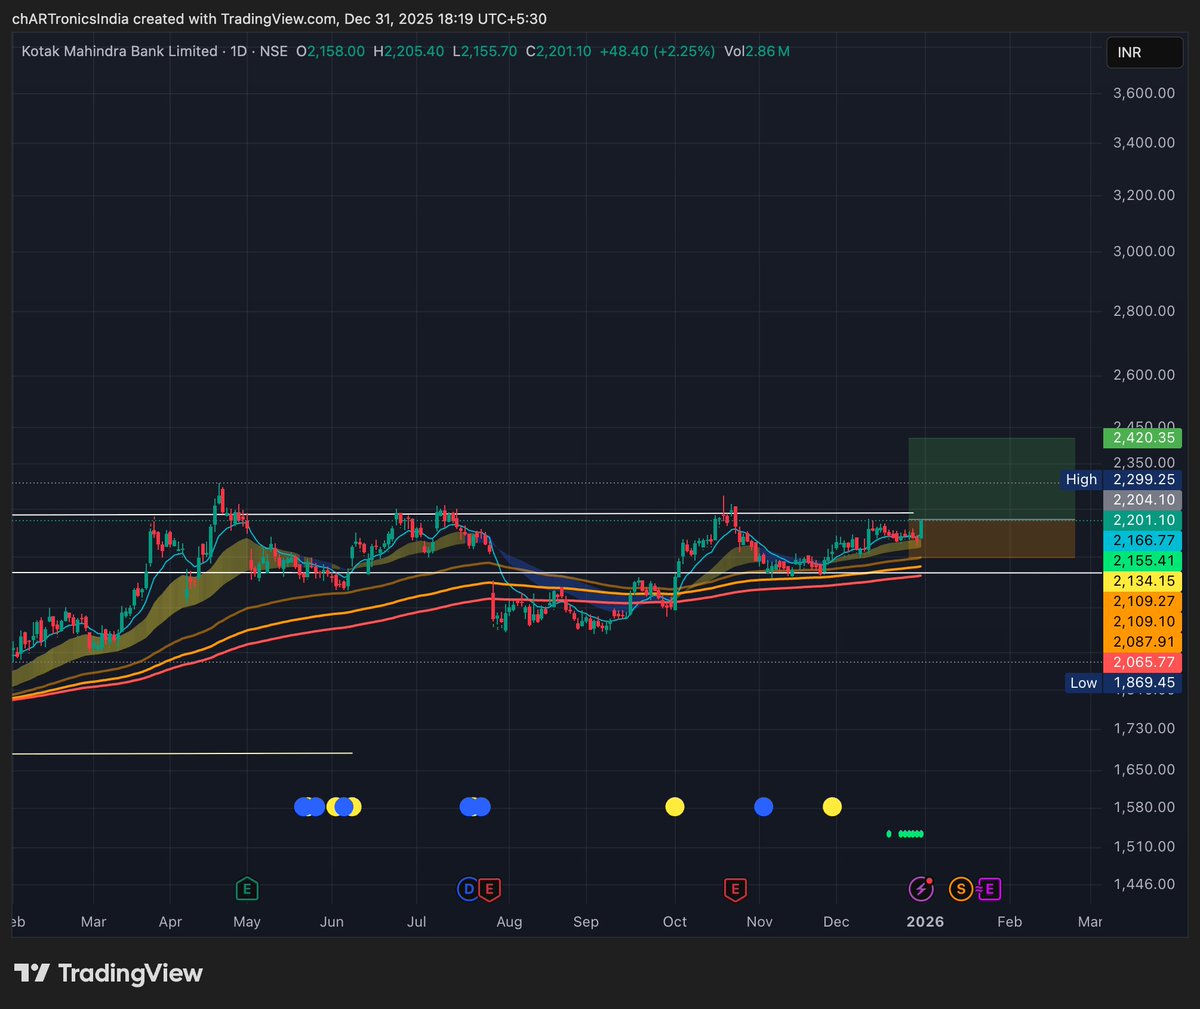Click the Aug label on time axis
The width and height of the screenshot is (1200, 1009).
(509, 921)
